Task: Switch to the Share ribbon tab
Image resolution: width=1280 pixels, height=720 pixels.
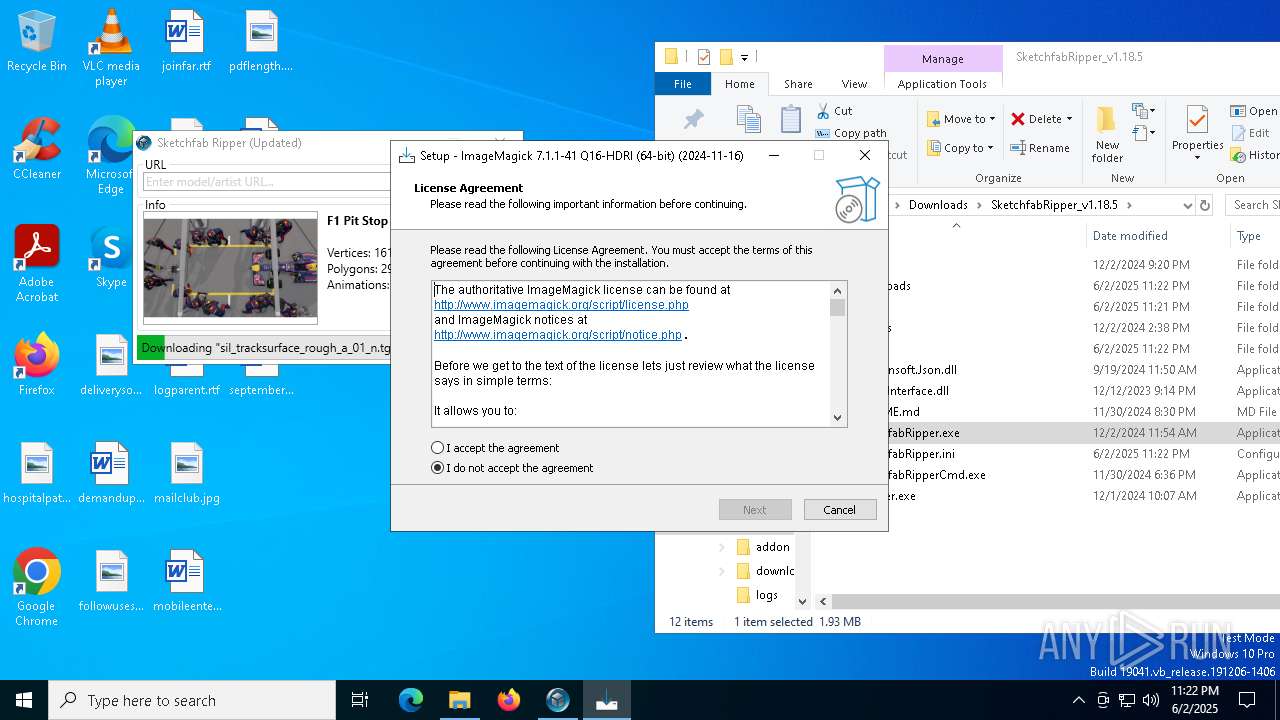Action: [798, 84]
